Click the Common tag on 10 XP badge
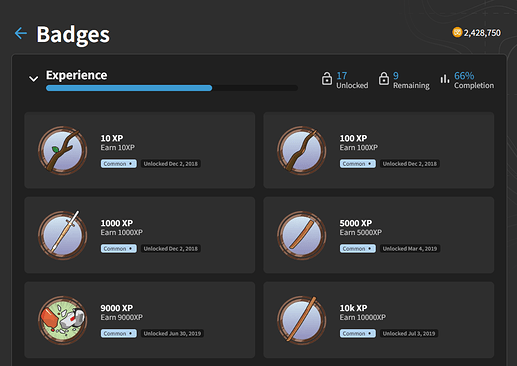The width and height of the screenshot is (517, 366). pos(119,164)
